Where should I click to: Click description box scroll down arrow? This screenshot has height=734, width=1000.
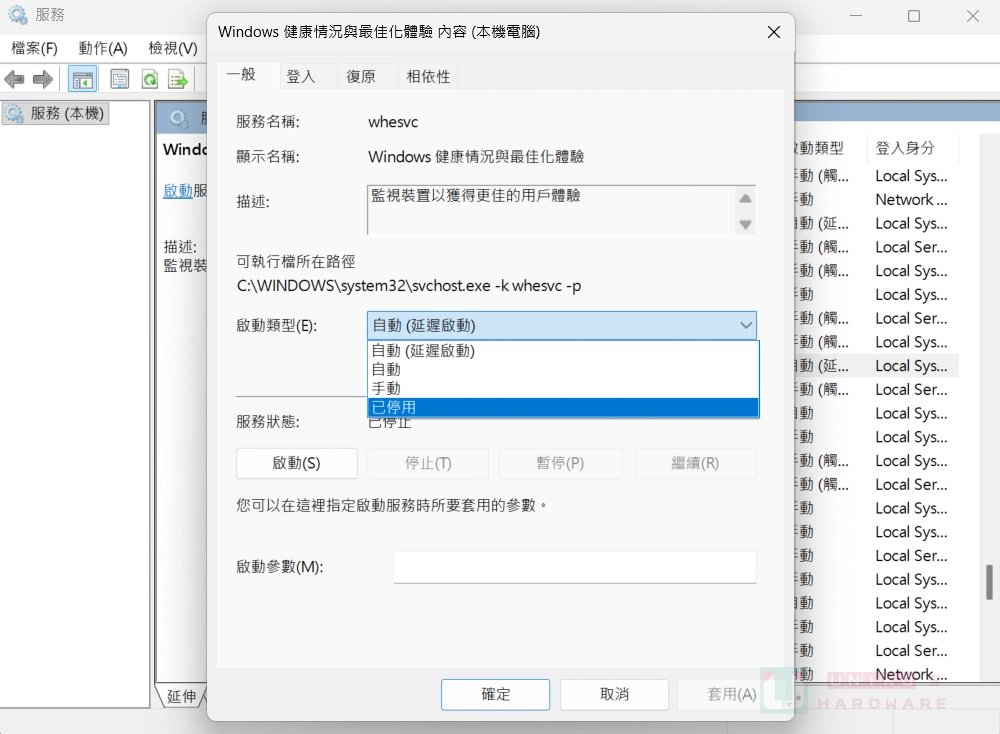pyautogui.click(x=745, y=224)
